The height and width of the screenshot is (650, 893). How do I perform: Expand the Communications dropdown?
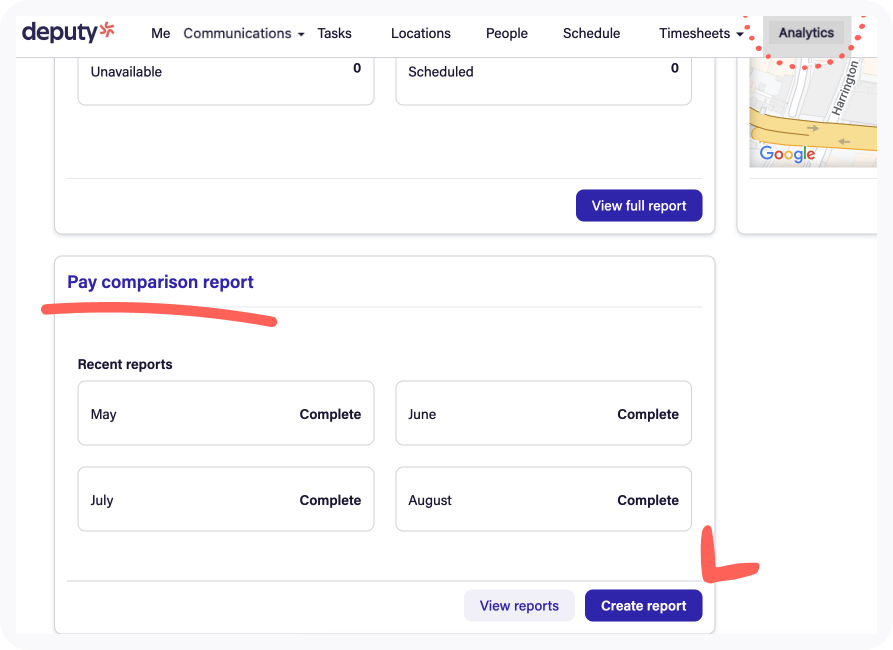click(243, 33)
